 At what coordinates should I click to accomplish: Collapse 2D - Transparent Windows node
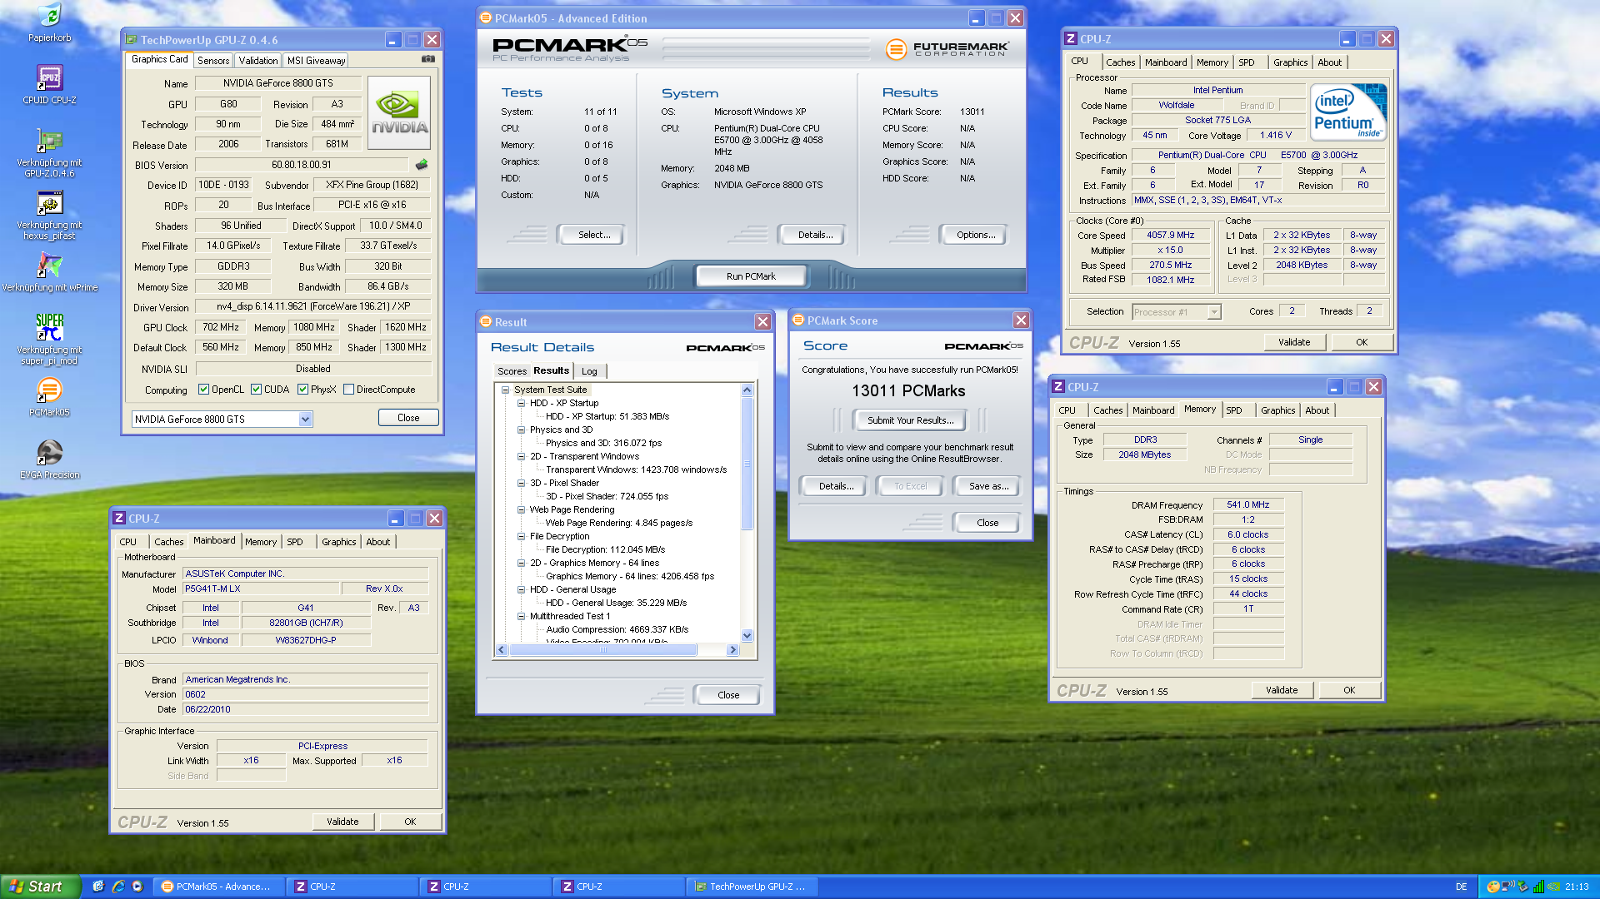tap(521, 456)
